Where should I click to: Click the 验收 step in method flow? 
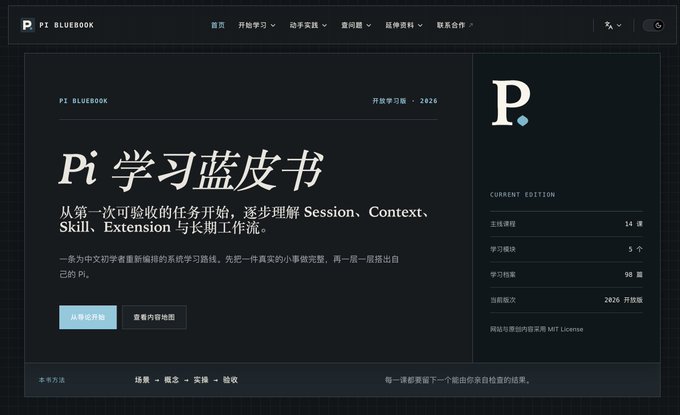(230, 380)
